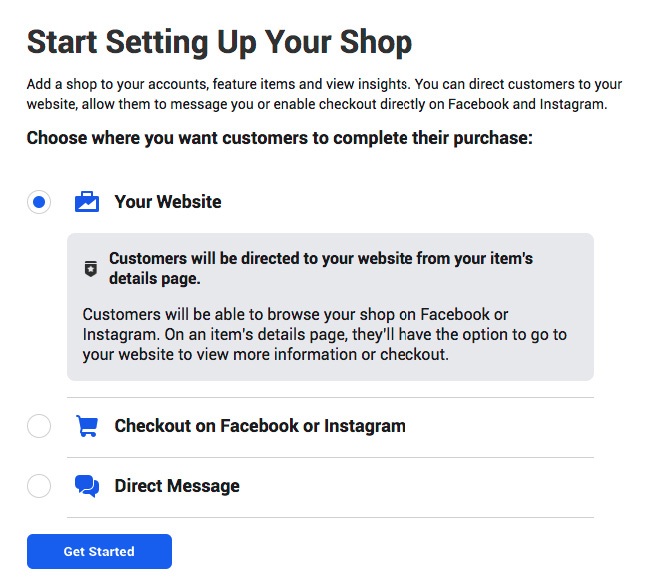Click the Start Setting Up Your Shop heading
The image size is (656, 586).
[x=219, y=43]
